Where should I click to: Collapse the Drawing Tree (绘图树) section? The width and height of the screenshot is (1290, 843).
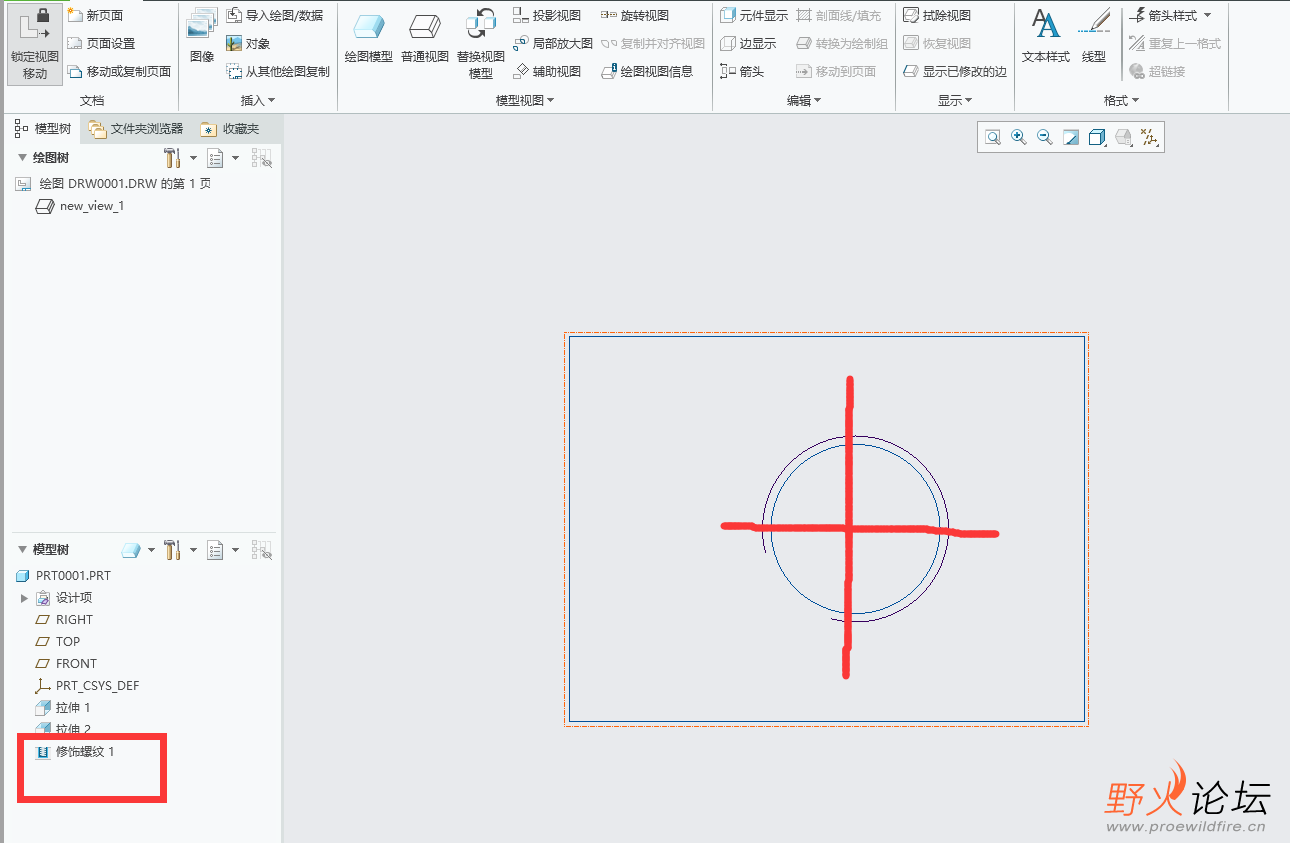tap(23, 158)
